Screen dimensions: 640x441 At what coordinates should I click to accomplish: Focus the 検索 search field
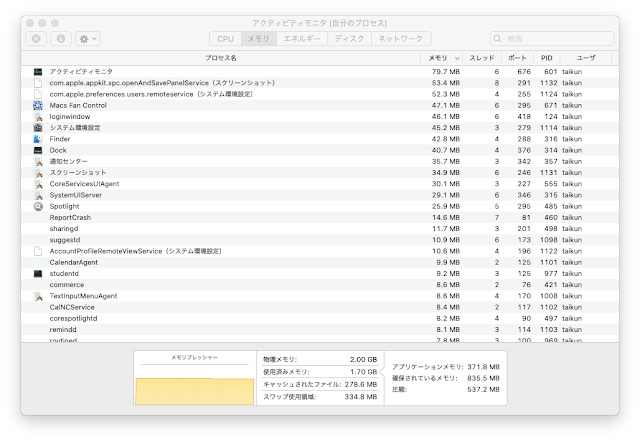click(x=552, y=39)
